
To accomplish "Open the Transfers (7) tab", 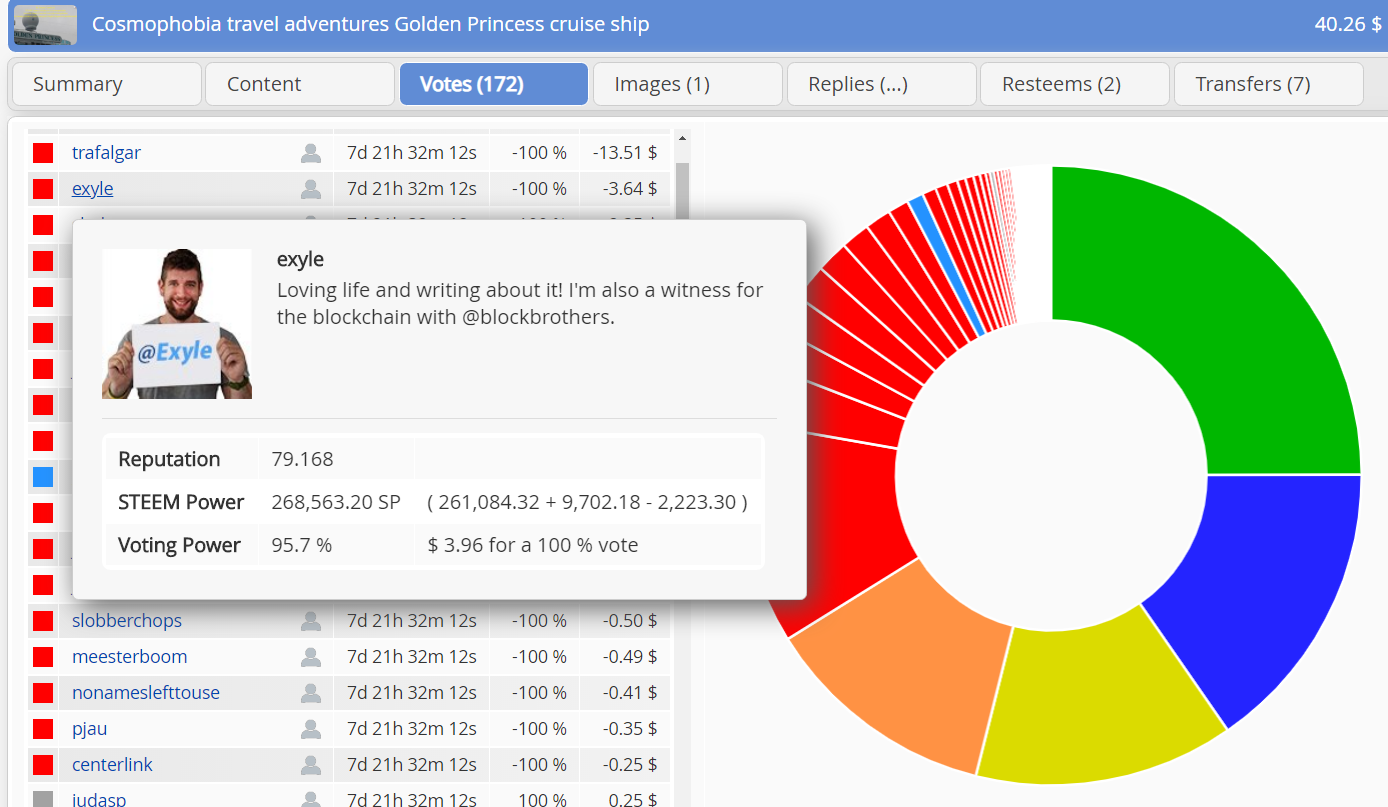I will click(x=1268, y=84).
